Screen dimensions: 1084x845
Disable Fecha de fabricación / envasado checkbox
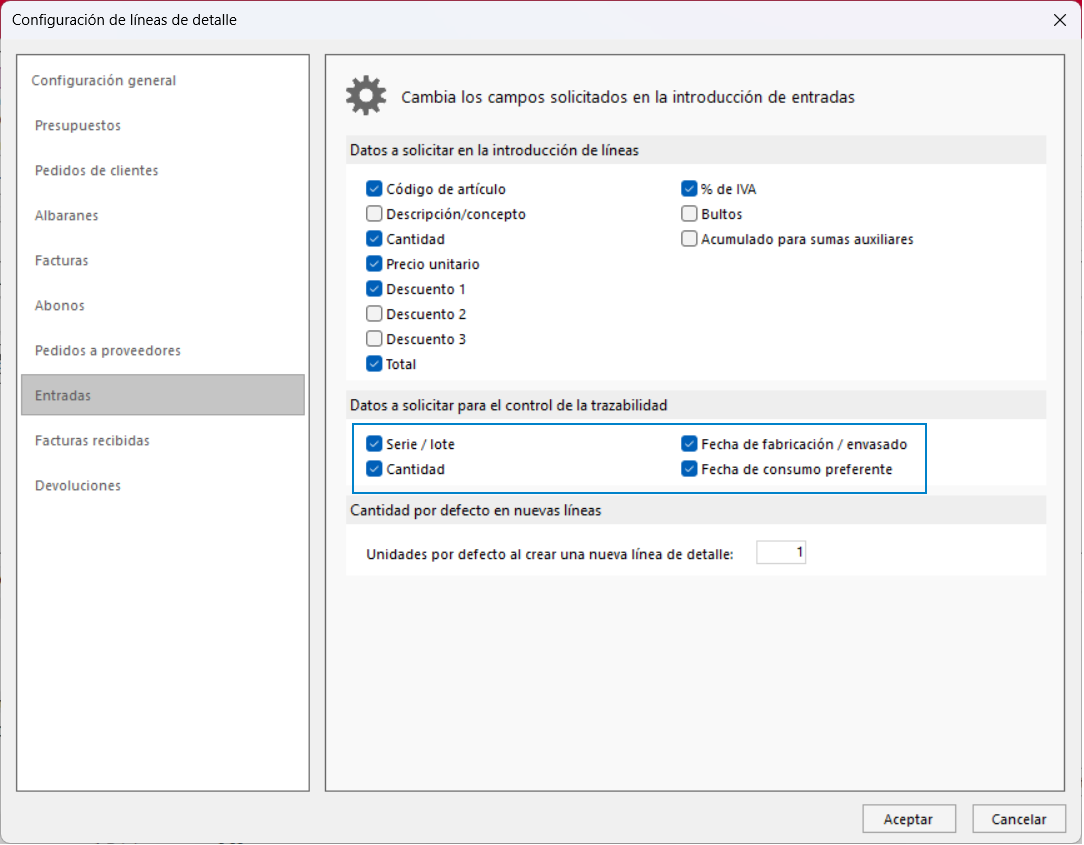[x=689, y=444]
